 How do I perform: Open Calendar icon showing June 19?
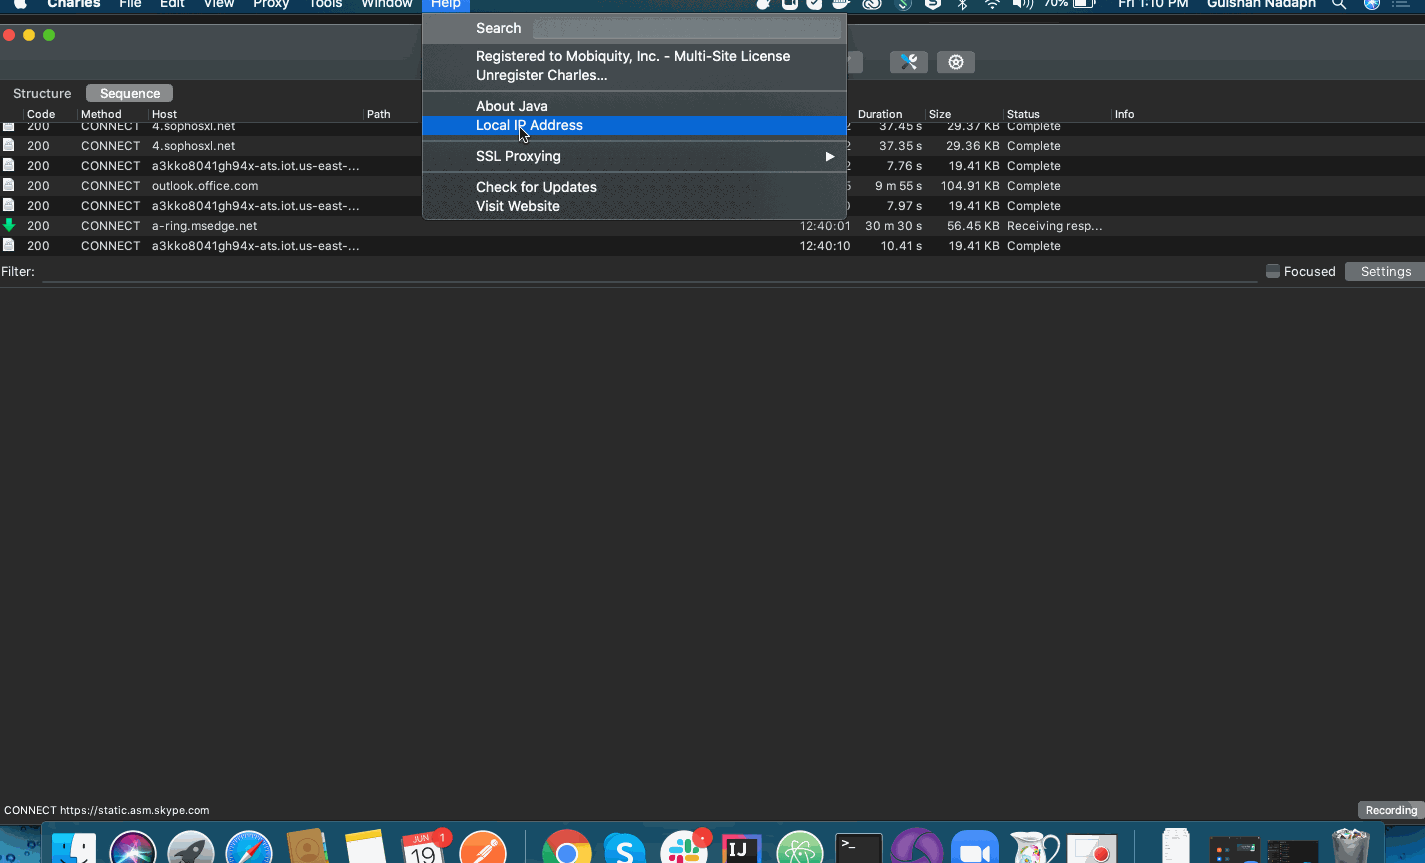pos(425,848)
